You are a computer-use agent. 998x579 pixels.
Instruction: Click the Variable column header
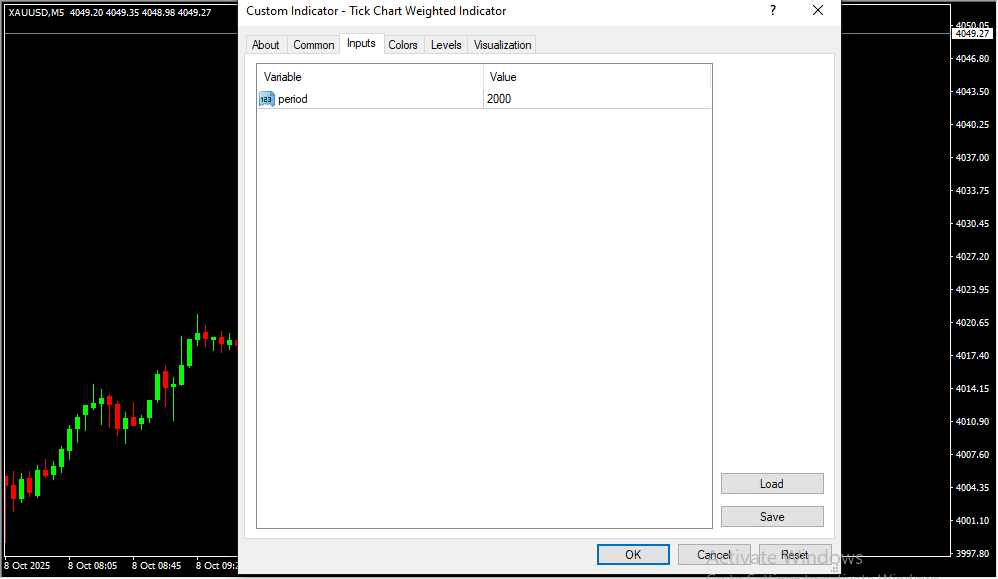coord(370,77)
